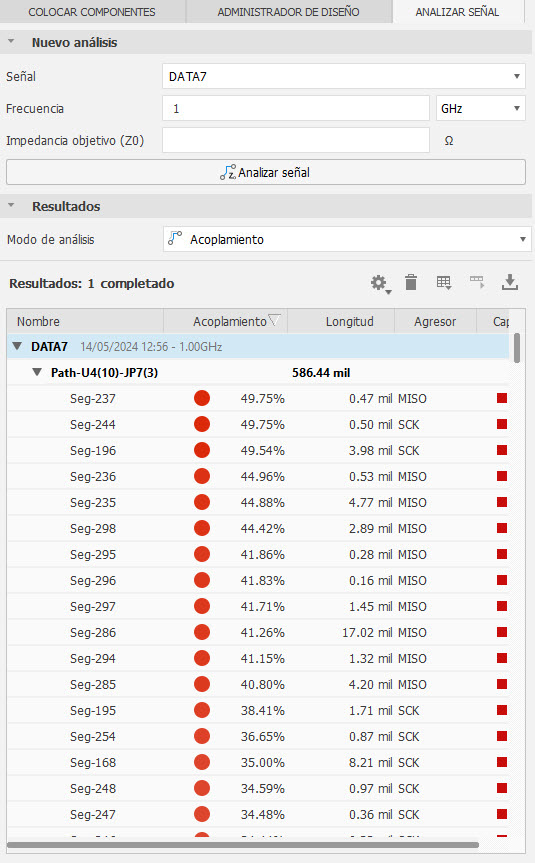The image size is (535, 863).
Task: Click the red coupling dot for Seg-237
Action: [x=202, y=398]
